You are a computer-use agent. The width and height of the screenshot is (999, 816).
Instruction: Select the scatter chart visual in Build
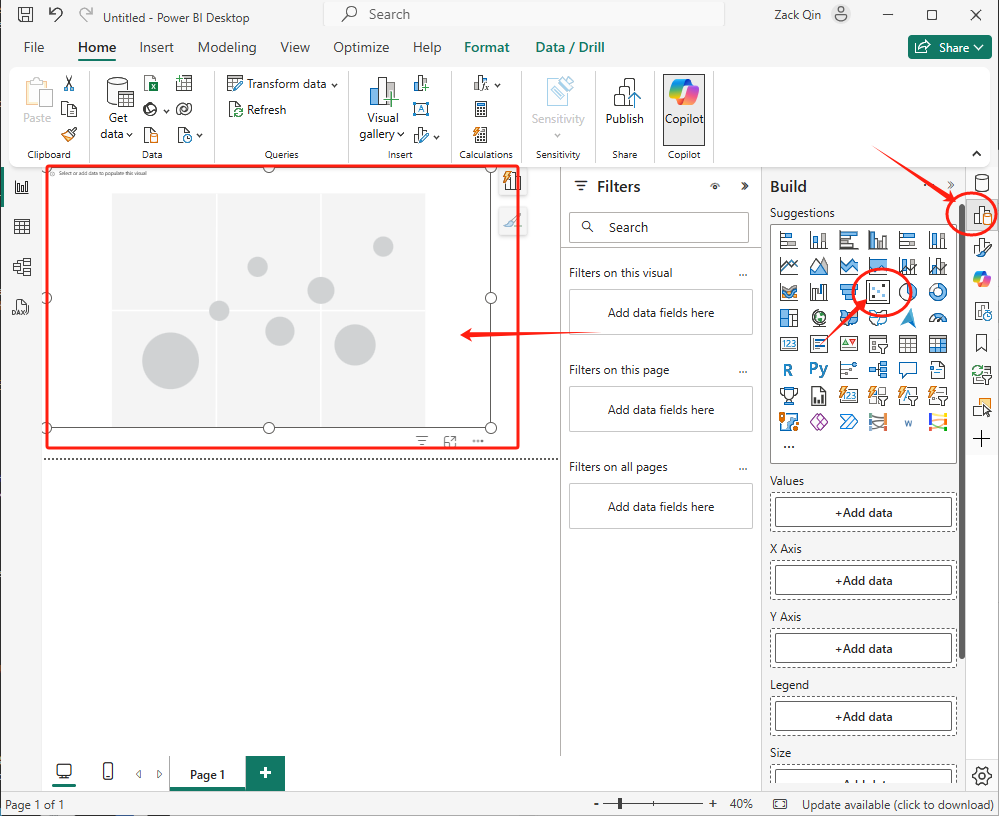(878, 292)
